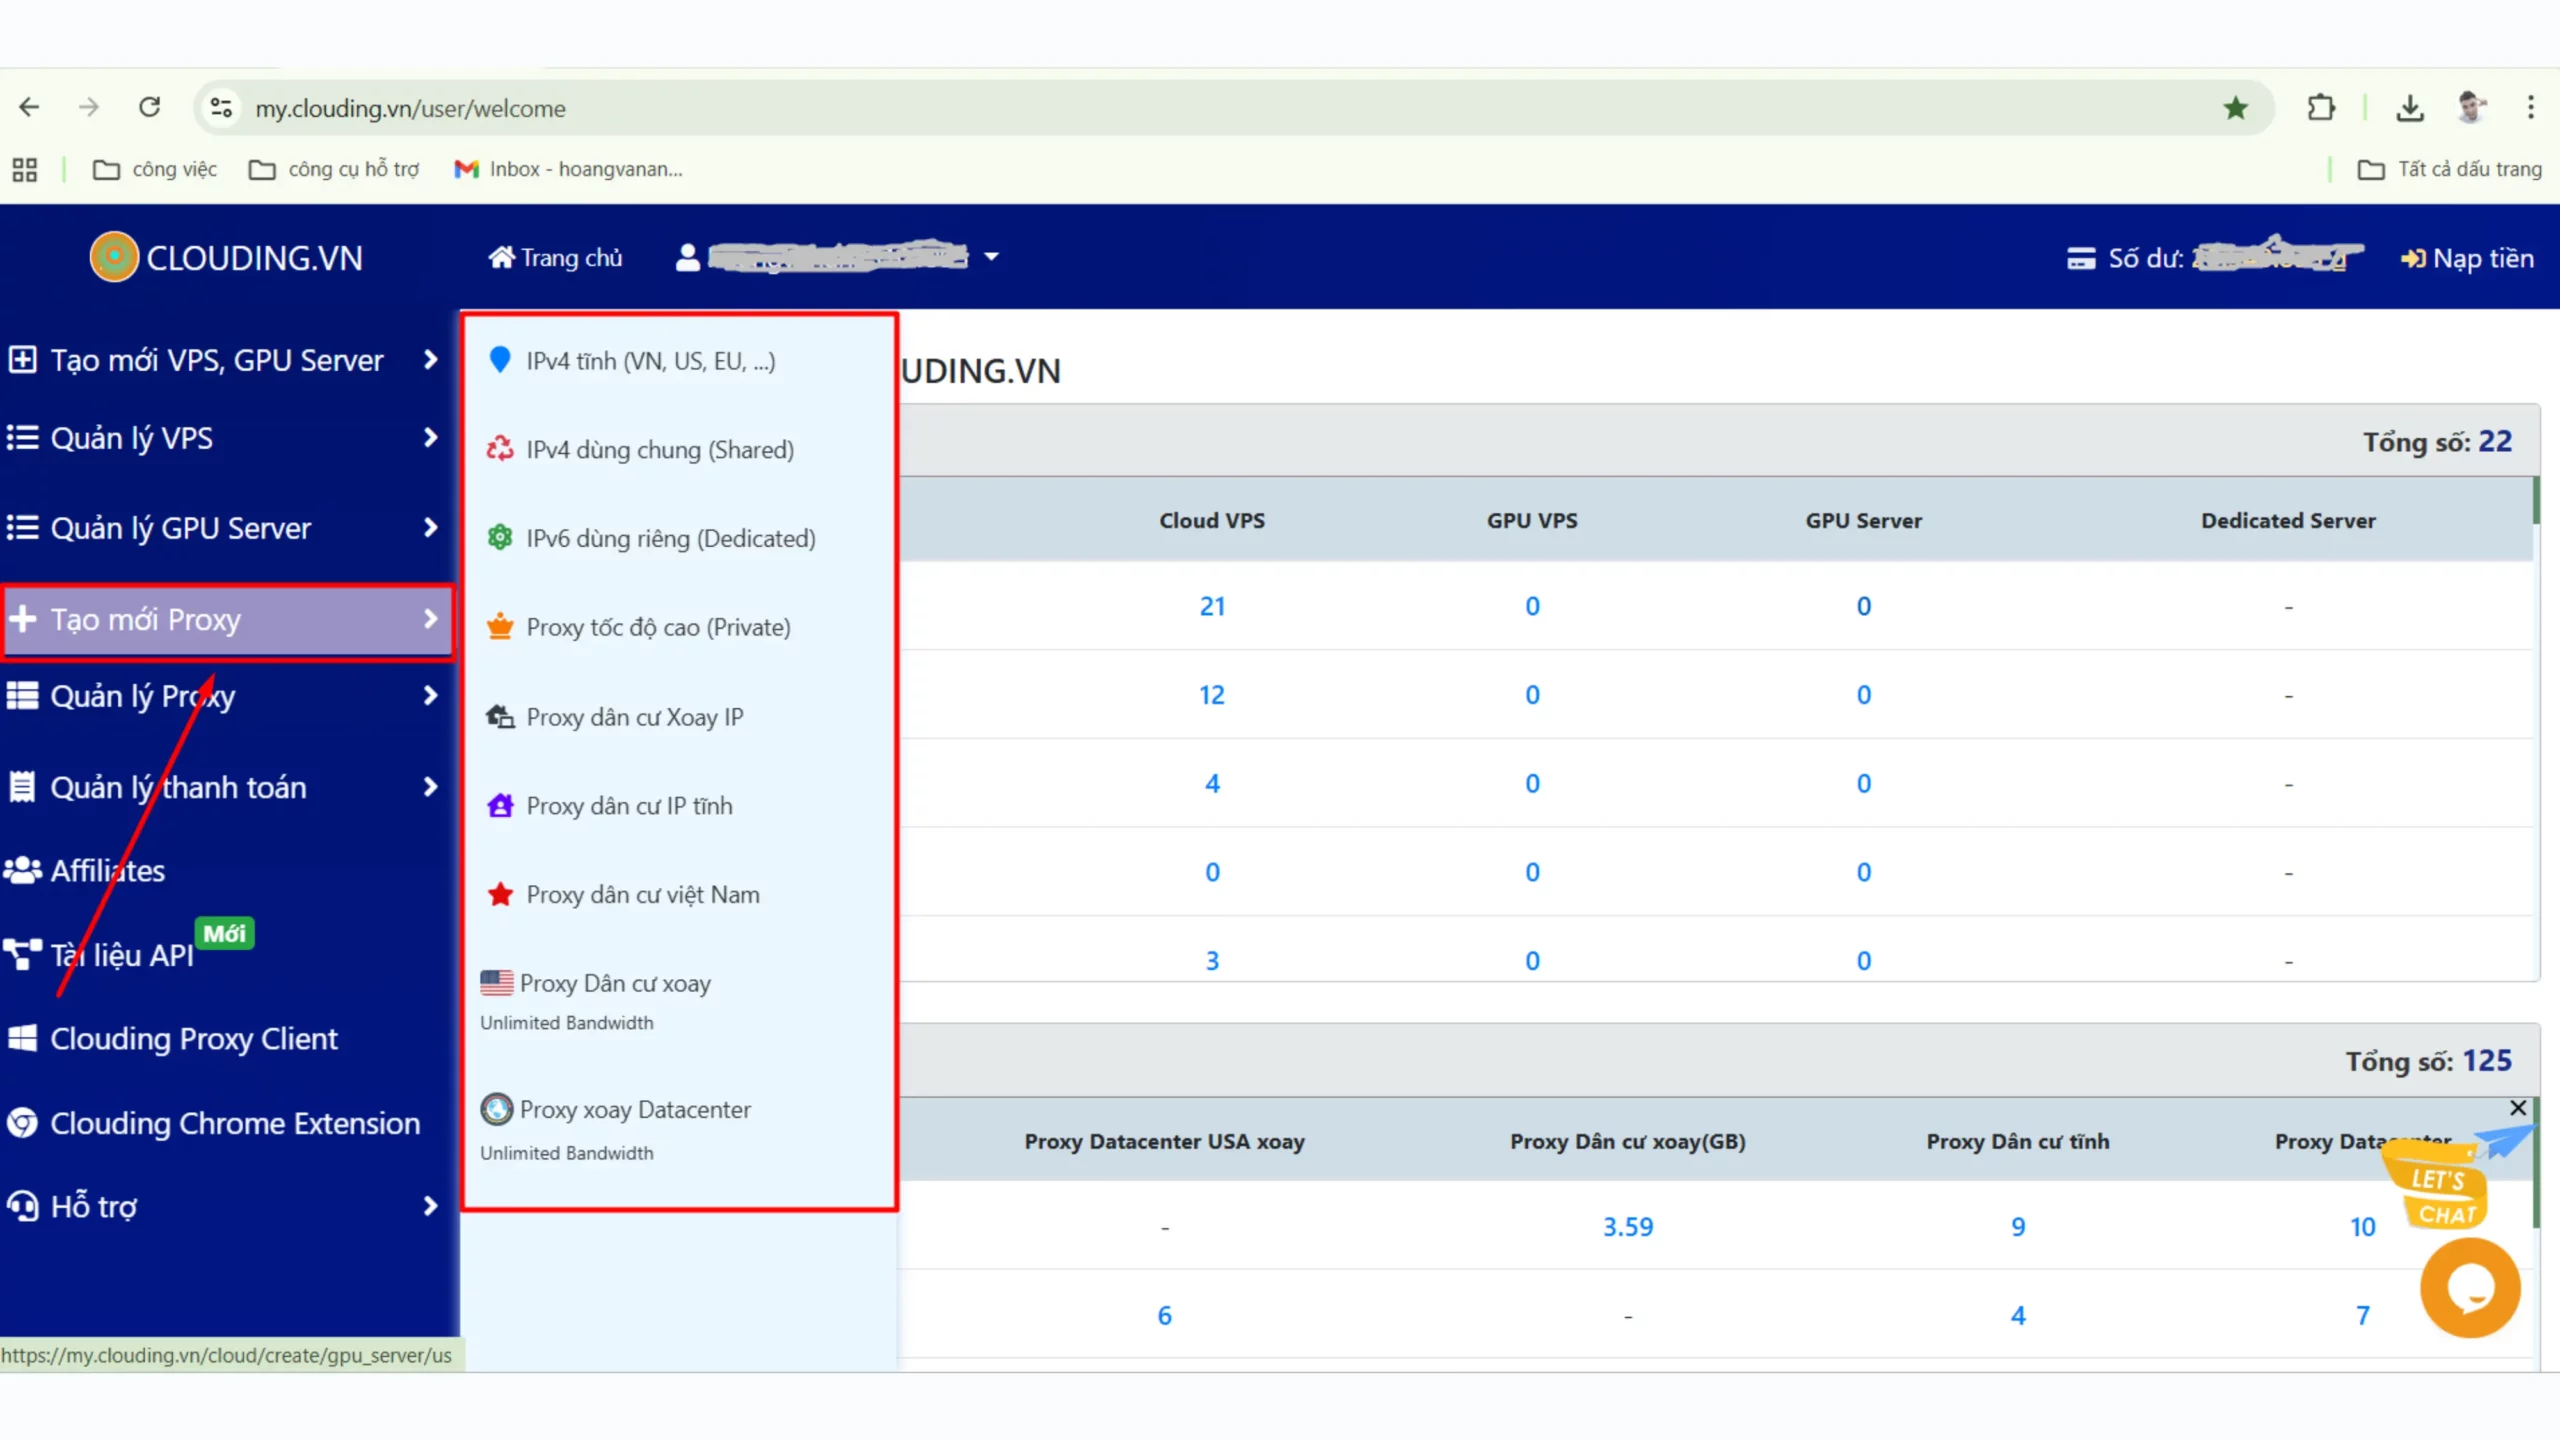
Task: Open the Cloud VPS count link showing 21
Action: (x=1211, y=606)
